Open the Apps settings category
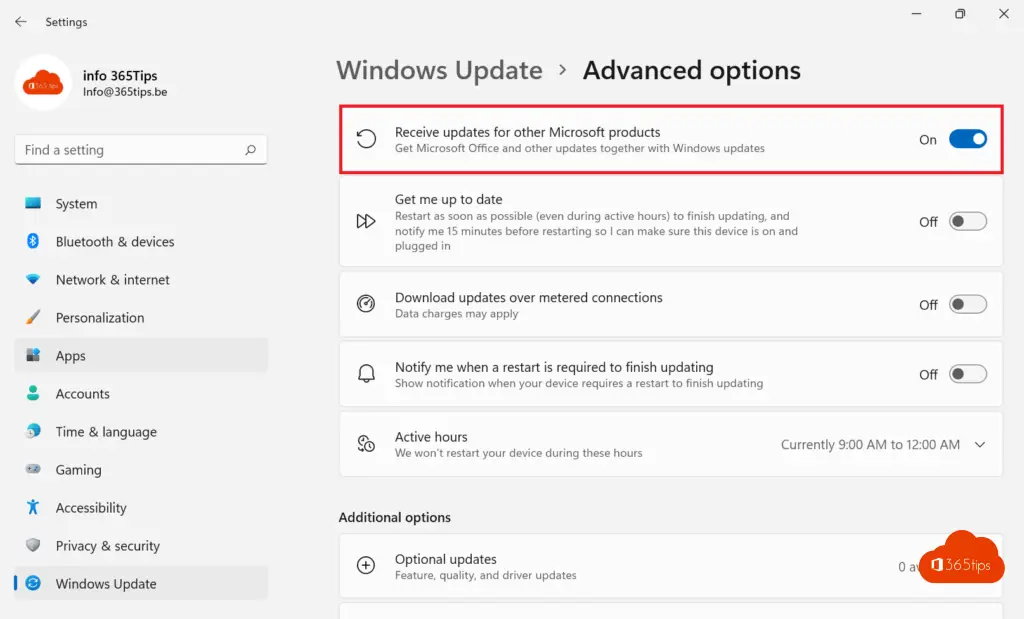Screen dimensions: 1024x619 (71, 356)
